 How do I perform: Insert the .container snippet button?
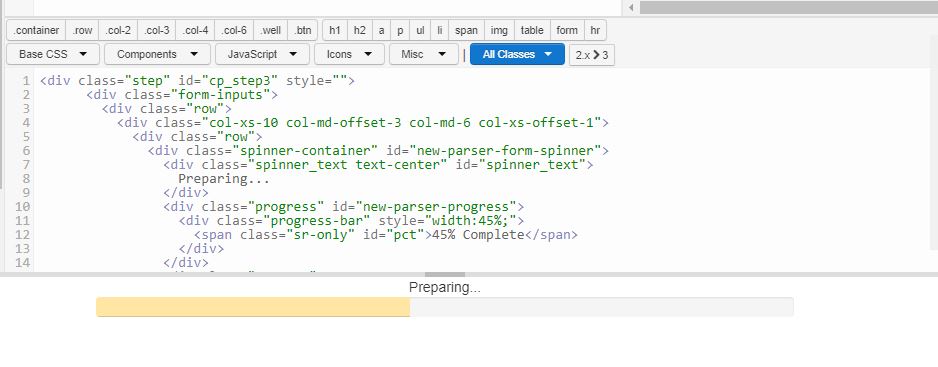click(x=36, y=30)
